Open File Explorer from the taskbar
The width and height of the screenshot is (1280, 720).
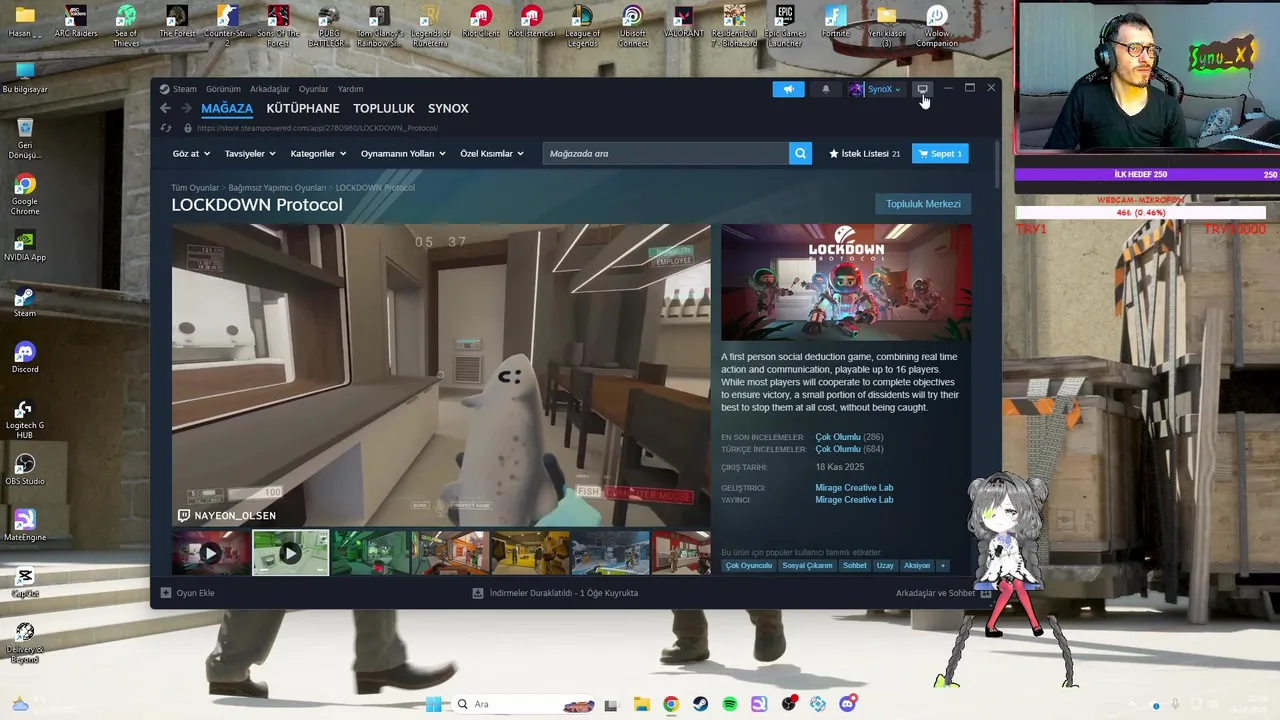click(x=641, y=704)
